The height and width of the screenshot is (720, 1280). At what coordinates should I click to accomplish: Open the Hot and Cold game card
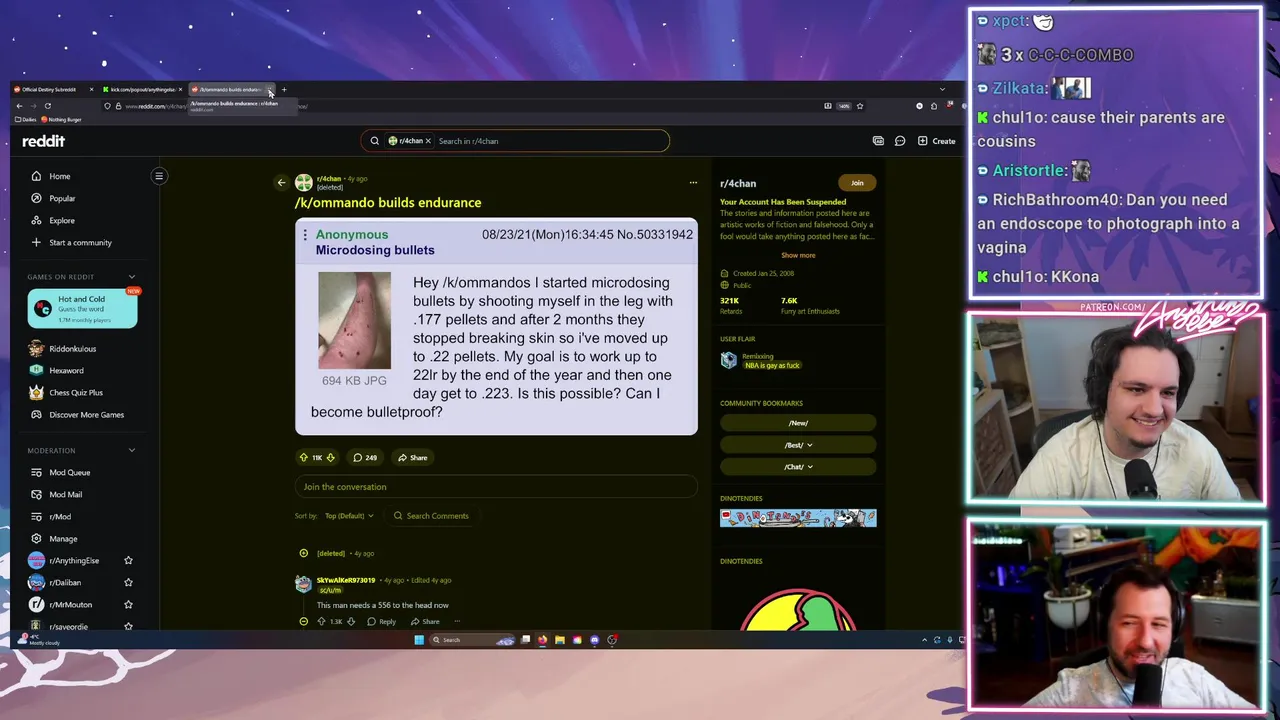tap(82, 308)
